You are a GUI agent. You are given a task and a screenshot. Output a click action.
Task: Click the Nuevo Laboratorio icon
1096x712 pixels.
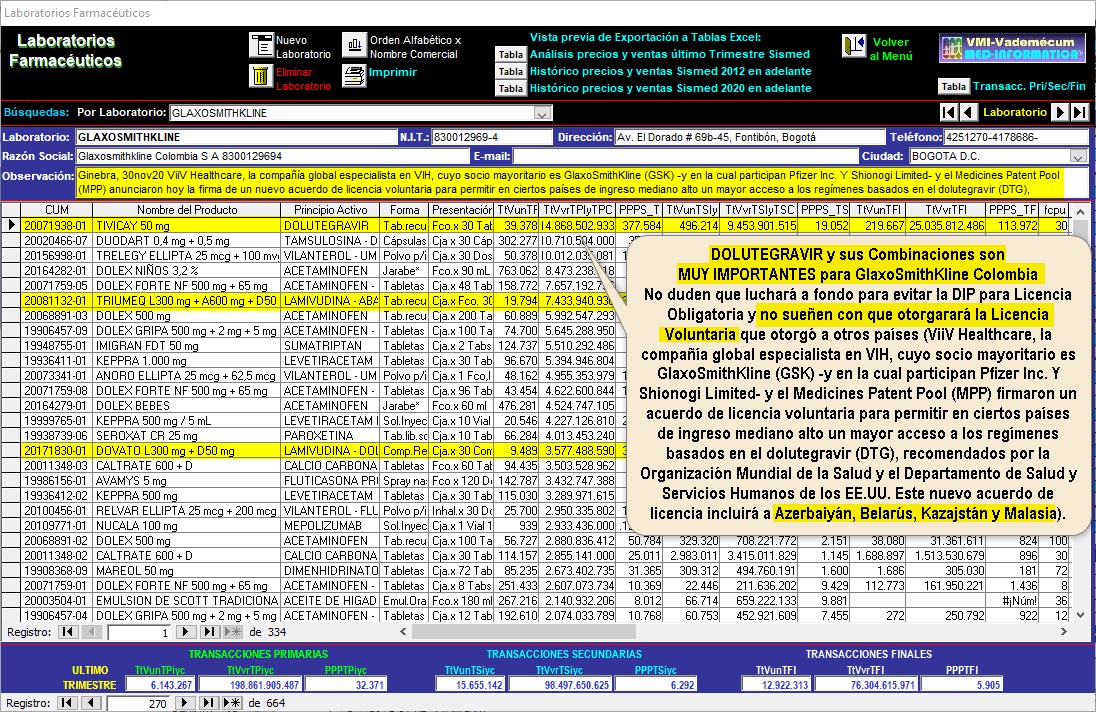coord(260,45)
